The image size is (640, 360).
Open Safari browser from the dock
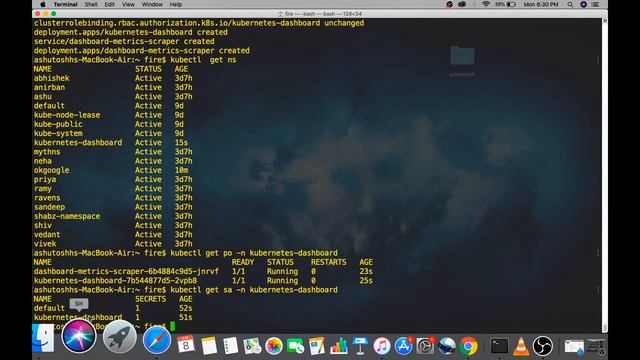pos(157,340)
